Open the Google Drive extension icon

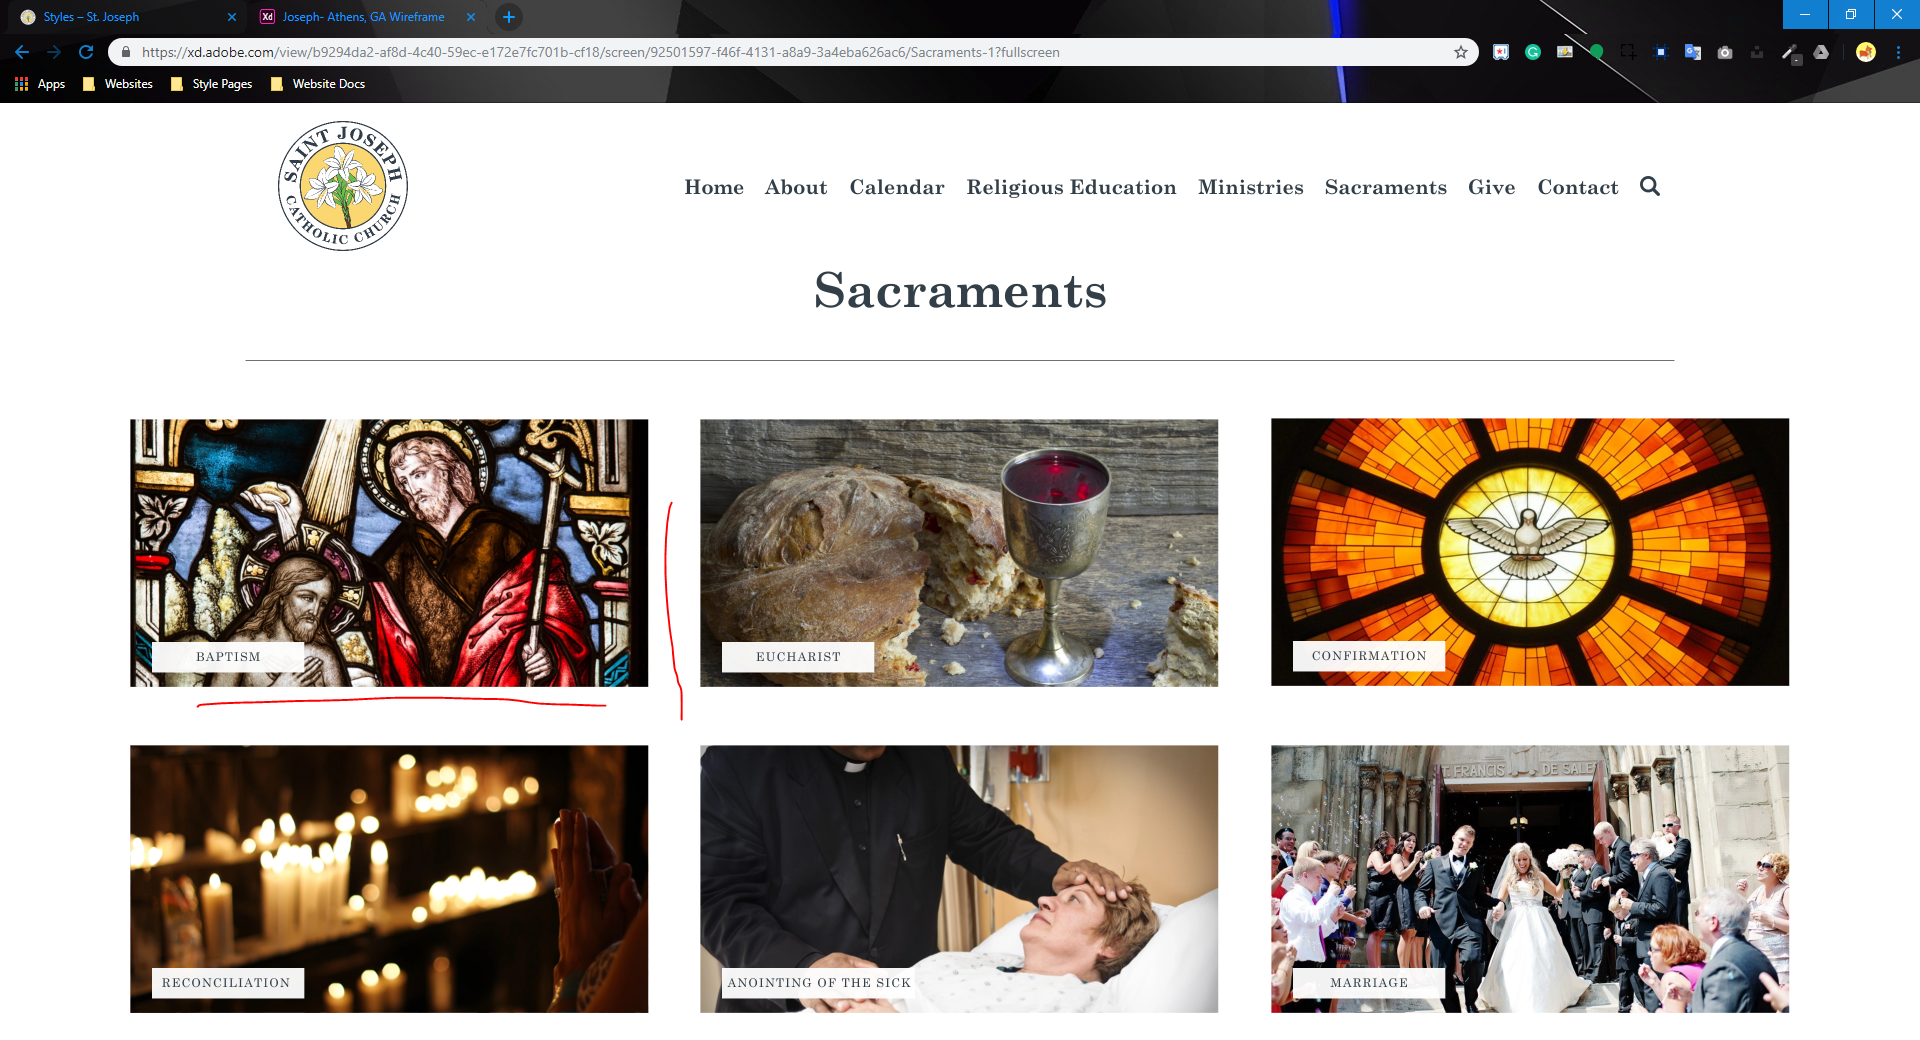click(1821, 52)
